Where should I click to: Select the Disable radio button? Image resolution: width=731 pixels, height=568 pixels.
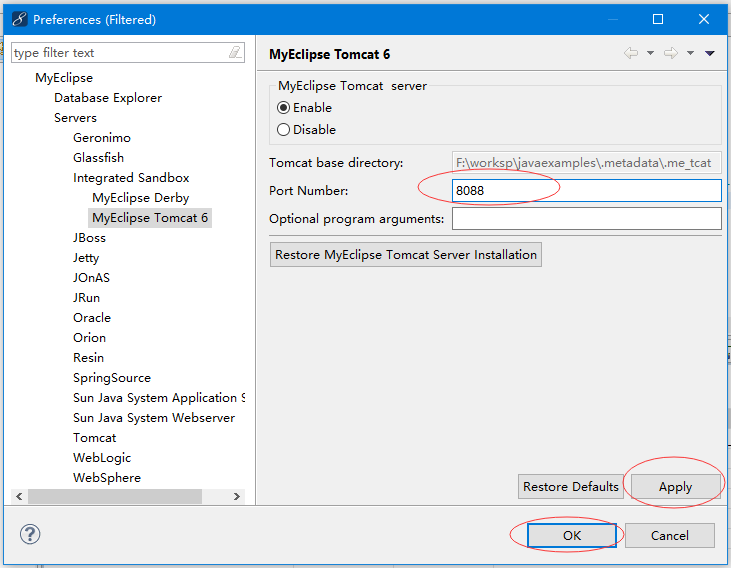pyautogui.click(x=284, y=130)
